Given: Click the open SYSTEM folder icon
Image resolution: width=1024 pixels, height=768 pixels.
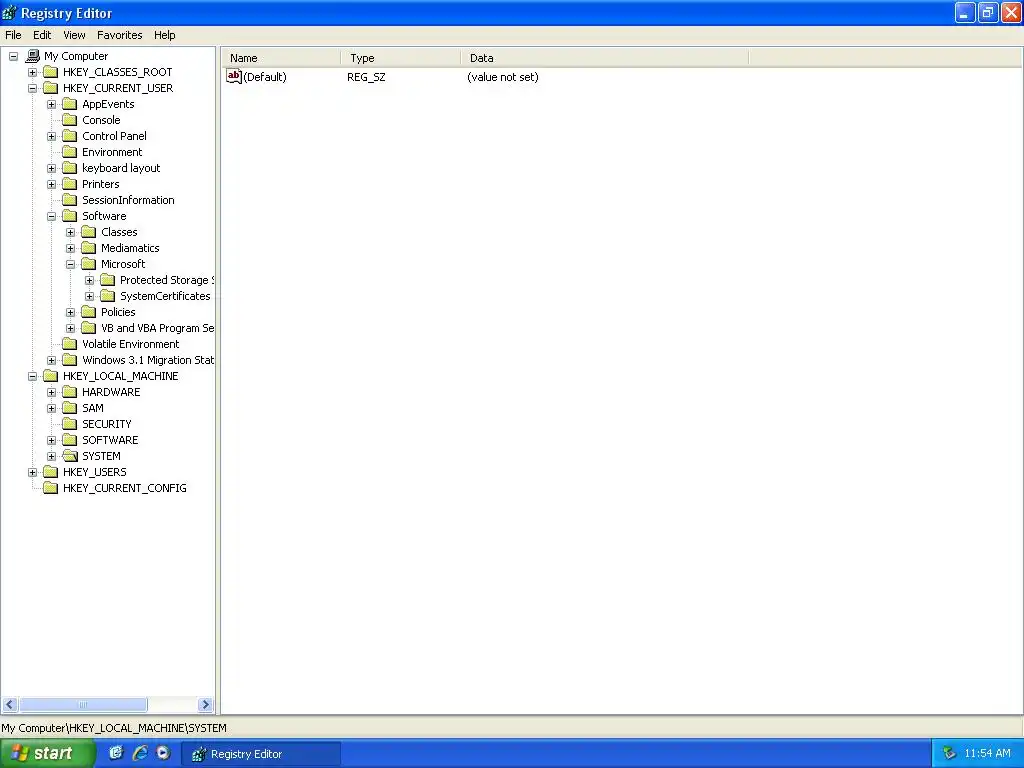Looking at the screenshot, I should [x=69, y=456].
